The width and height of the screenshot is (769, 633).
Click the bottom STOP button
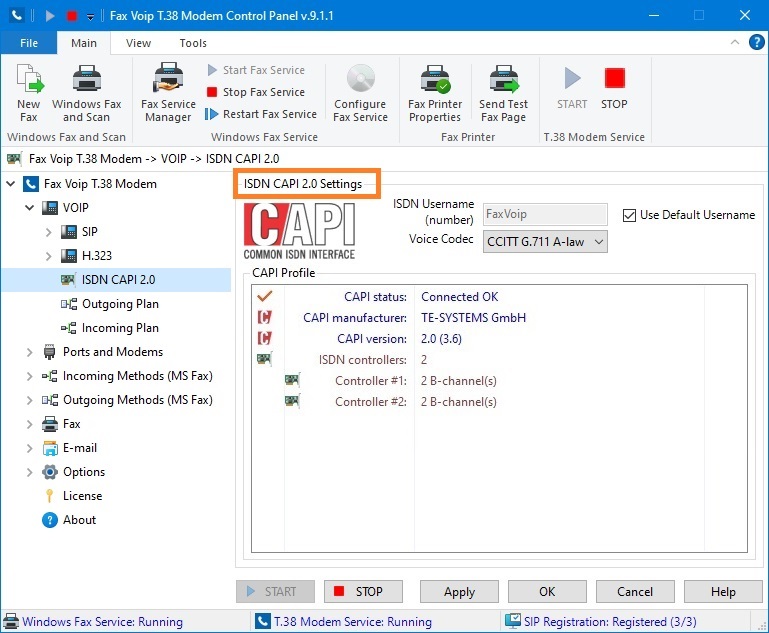point(363,592)
